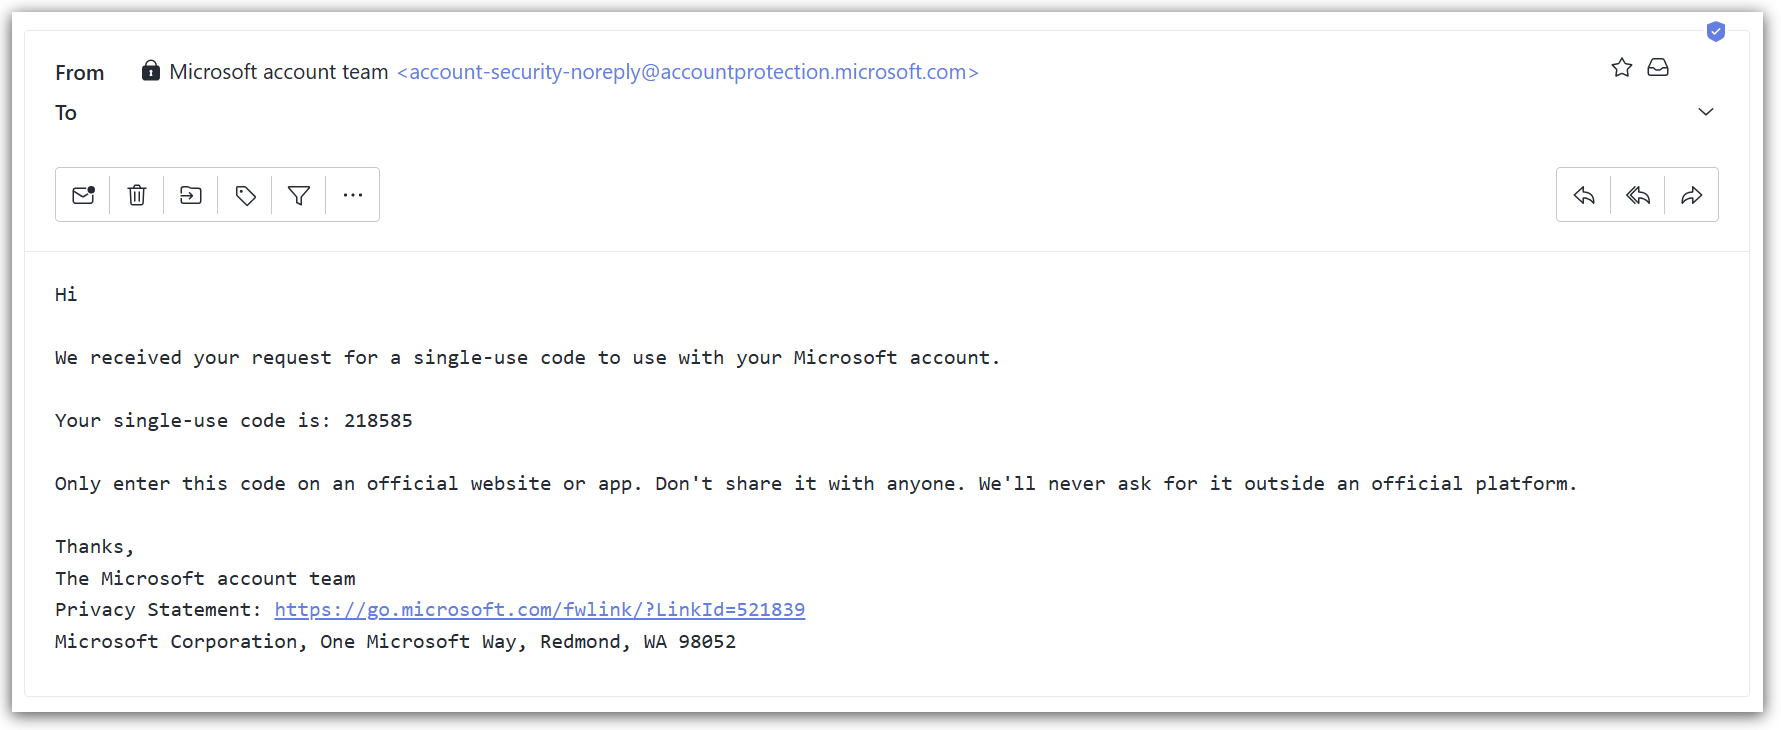
Task: Click the filter funnel icon
Action: click(x=299, y=195)
